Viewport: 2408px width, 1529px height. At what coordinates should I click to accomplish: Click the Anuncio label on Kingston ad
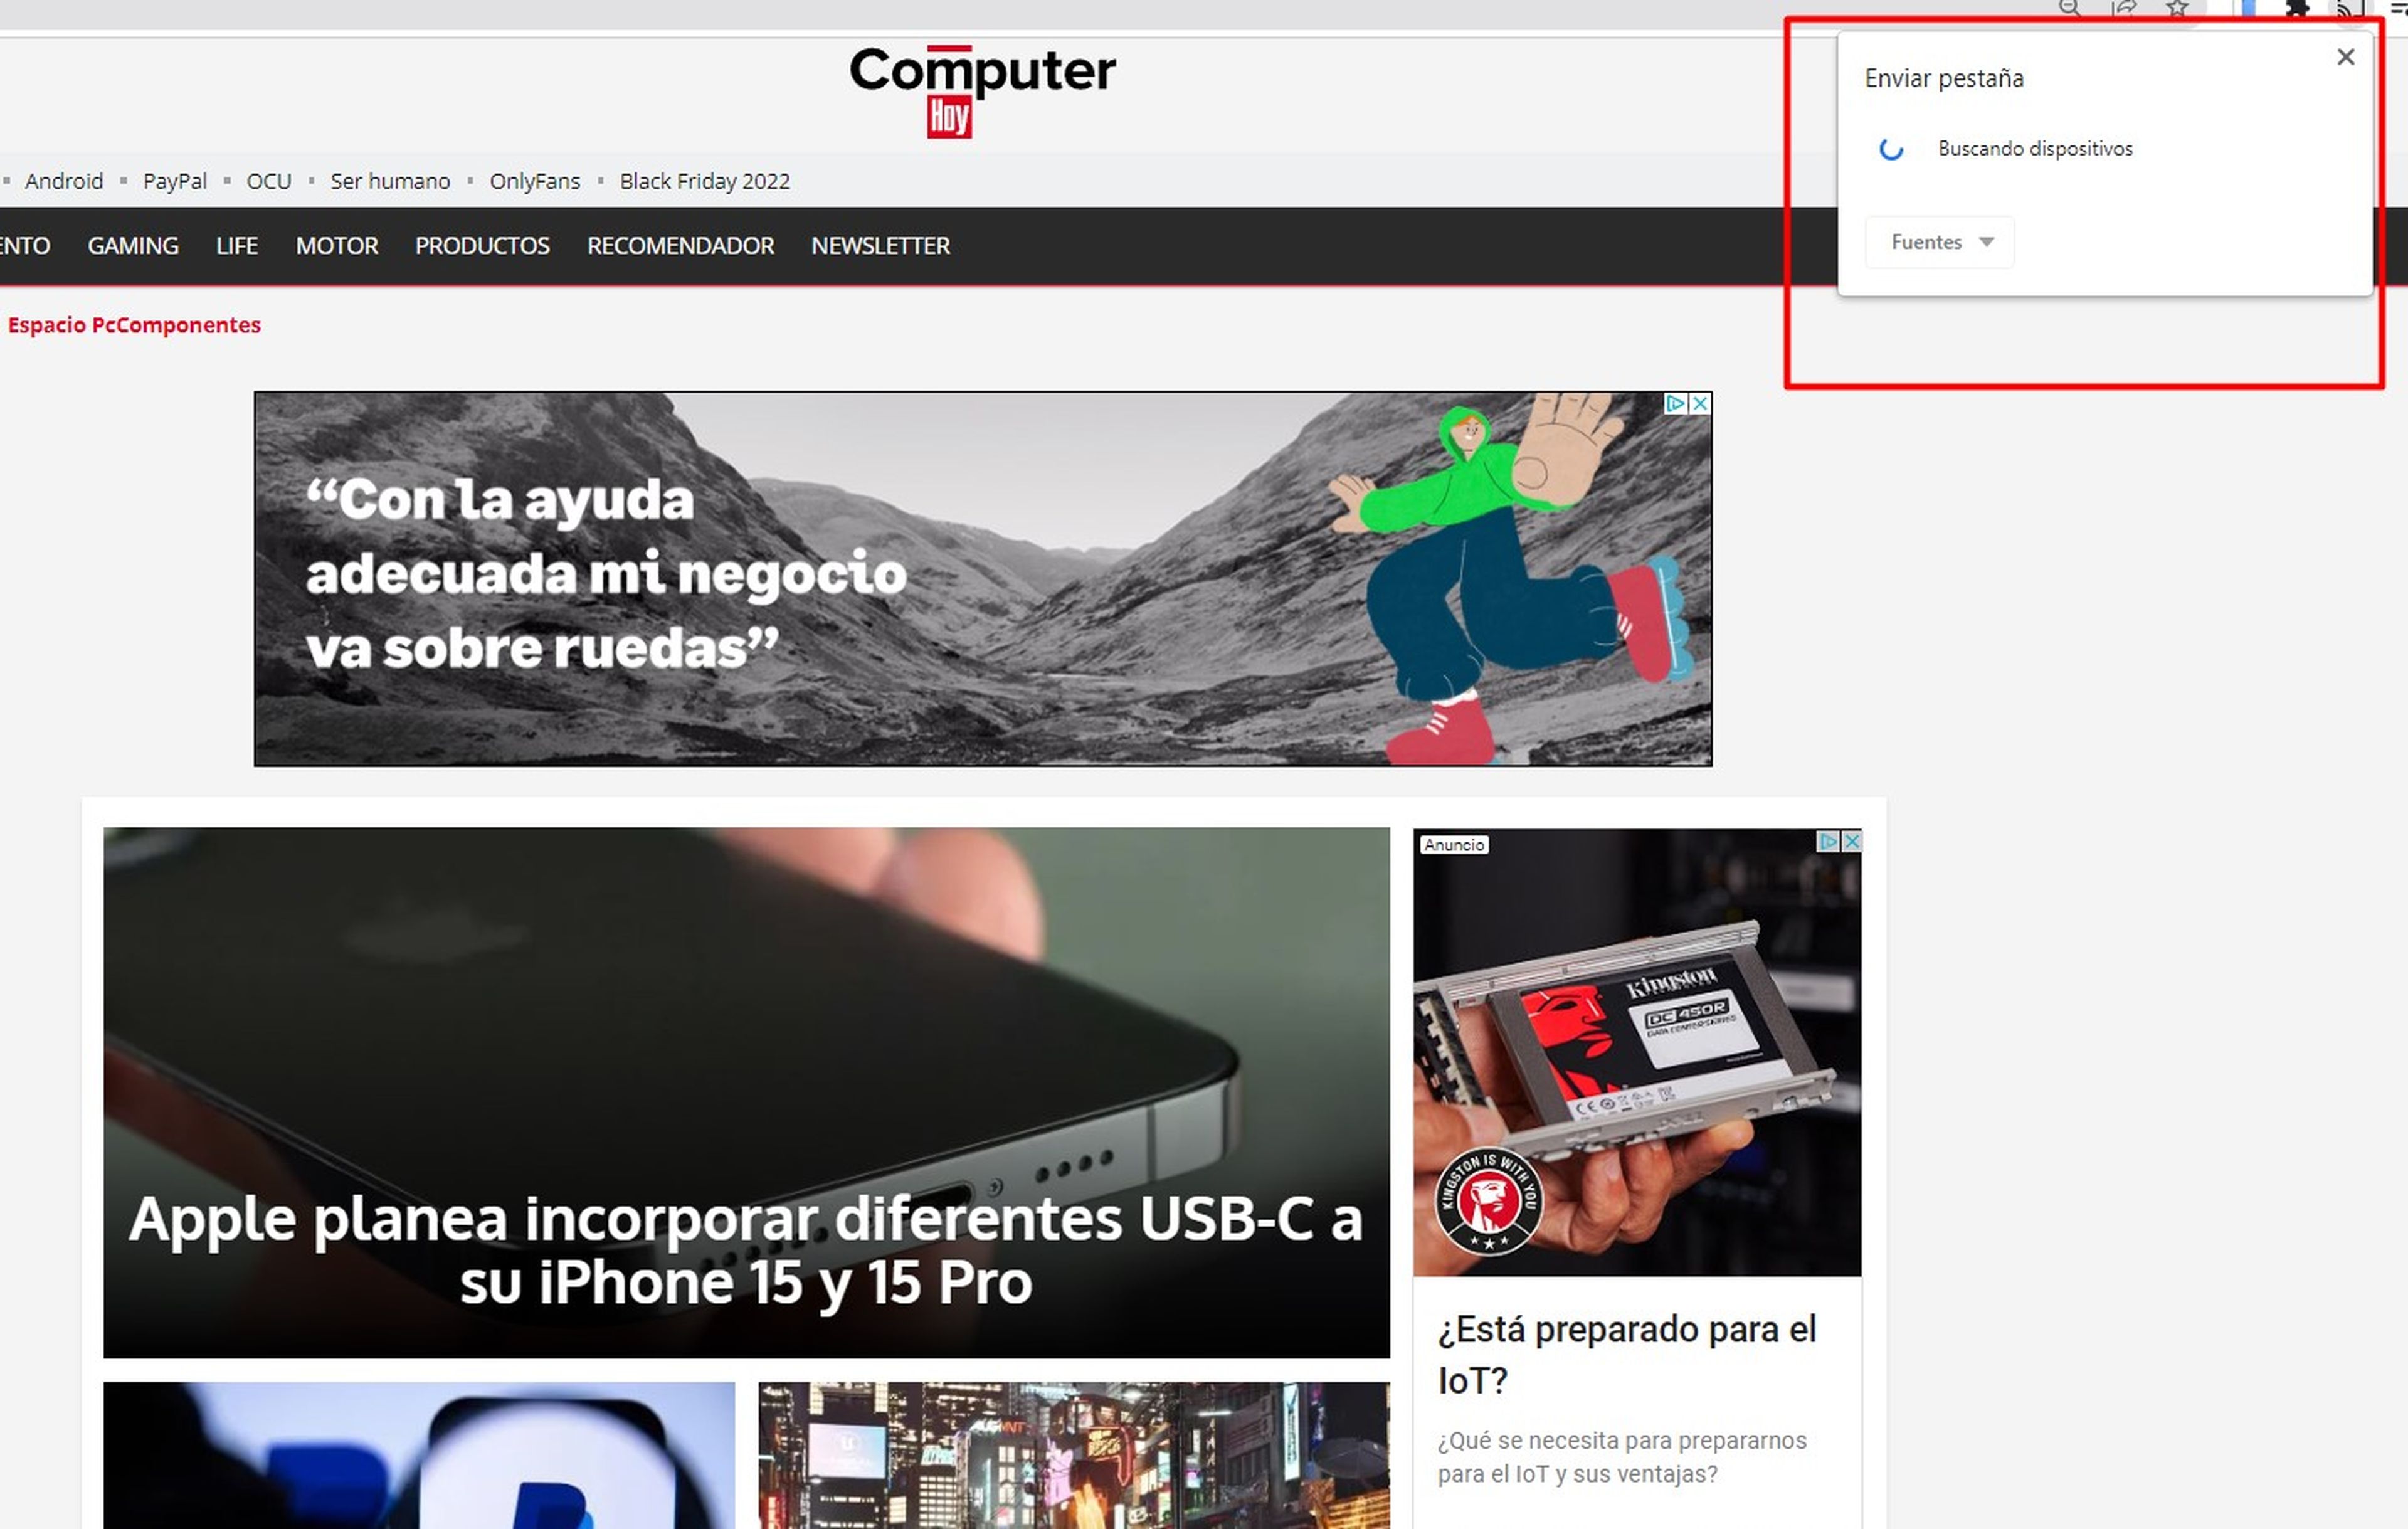(1454, 845)
